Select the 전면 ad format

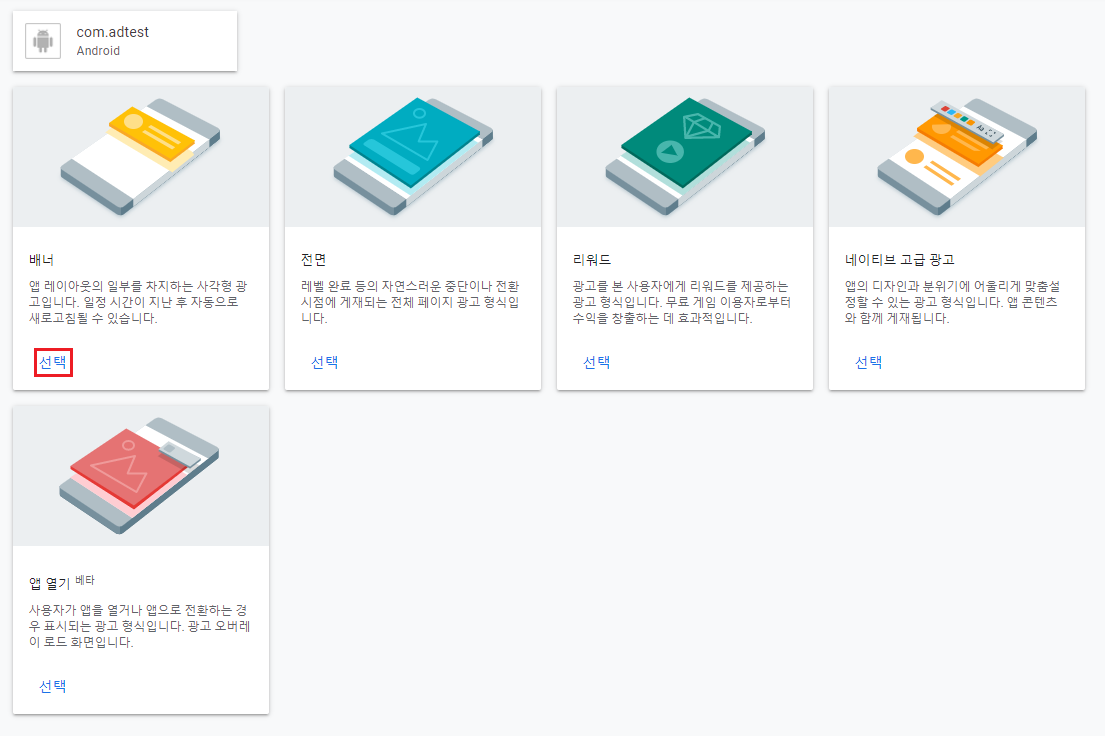coord(324,362)
